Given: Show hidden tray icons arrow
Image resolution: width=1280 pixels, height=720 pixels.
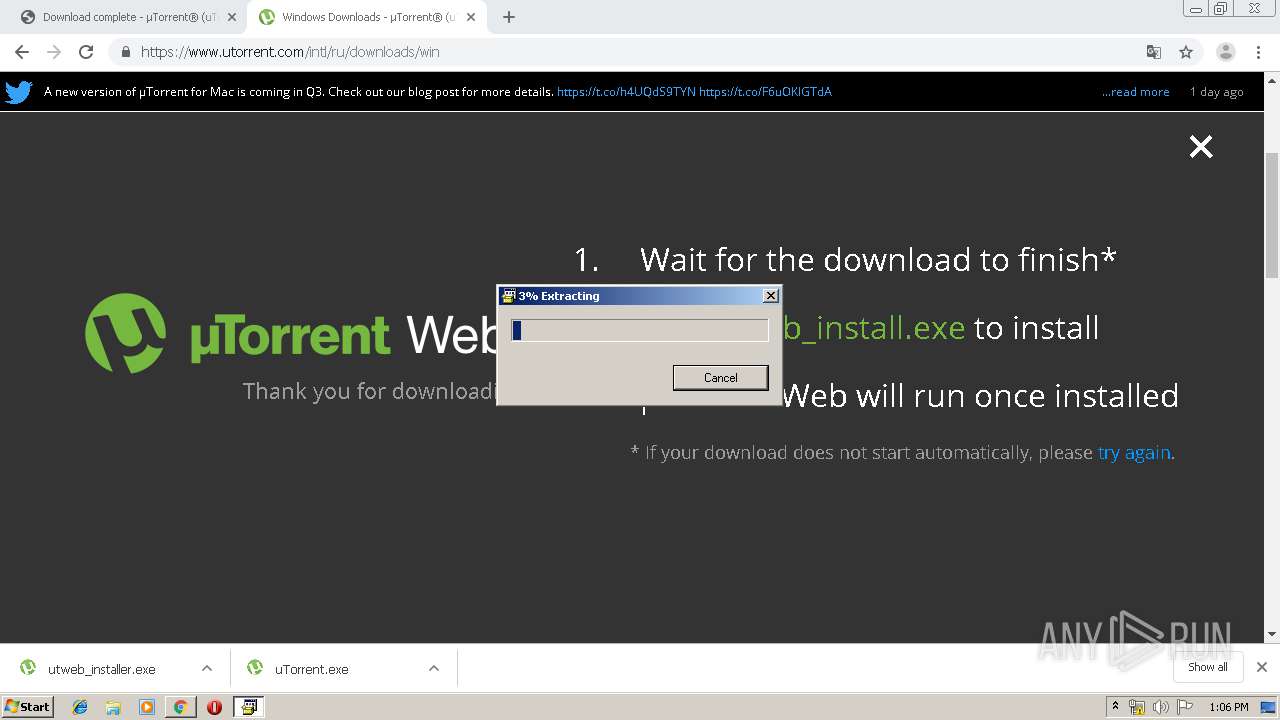Looking at the screenshot, I should click(x=1115, y=707).
